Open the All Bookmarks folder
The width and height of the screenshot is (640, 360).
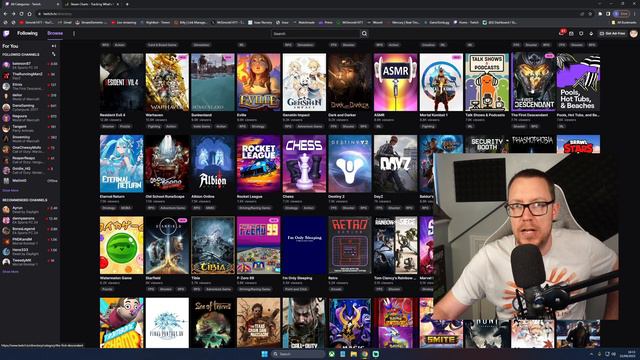624,22
